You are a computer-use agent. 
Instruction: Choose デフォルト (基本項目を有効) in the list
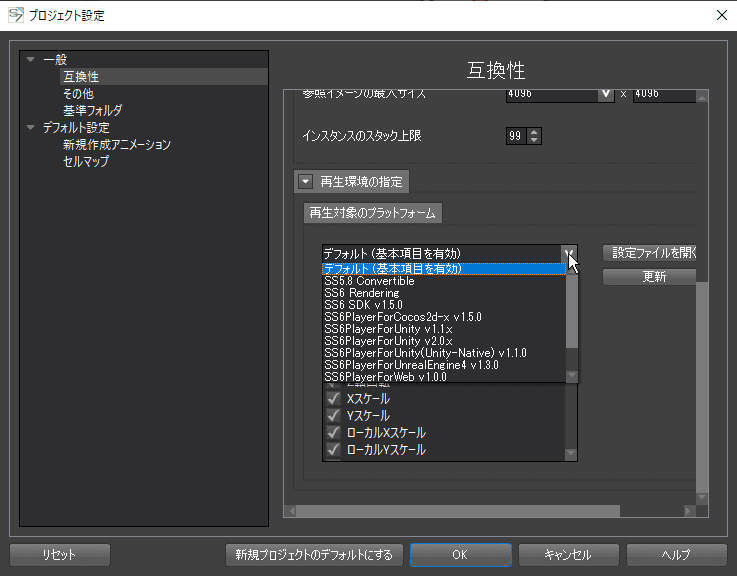pyautogui.click(x=444, y=269)
